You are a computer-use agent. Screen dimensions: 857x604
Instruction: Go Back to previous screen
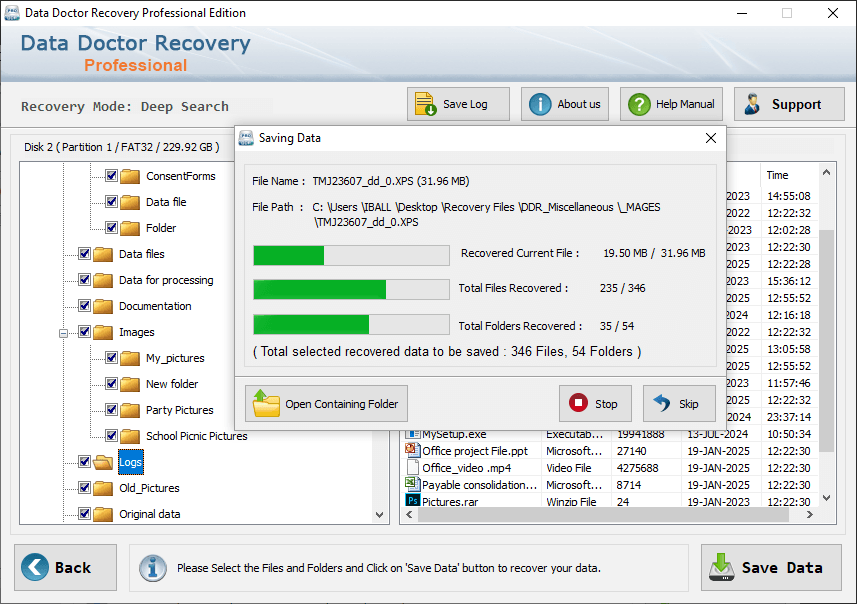click(x=66, y=567)
